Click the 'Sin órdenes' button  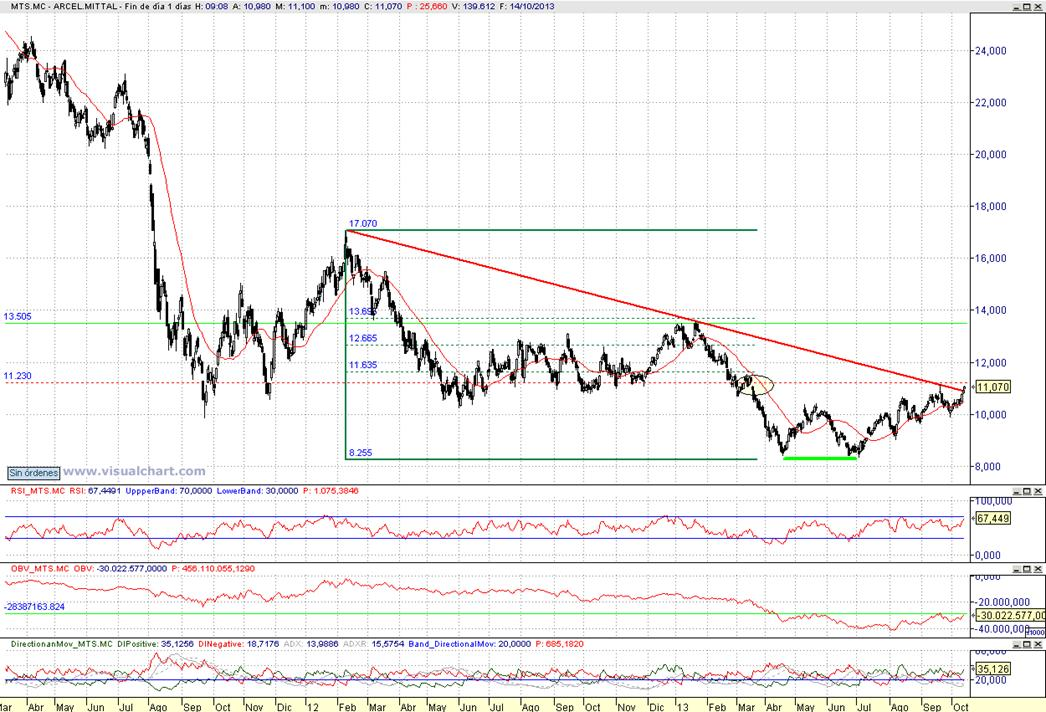[x=33, y=472]
